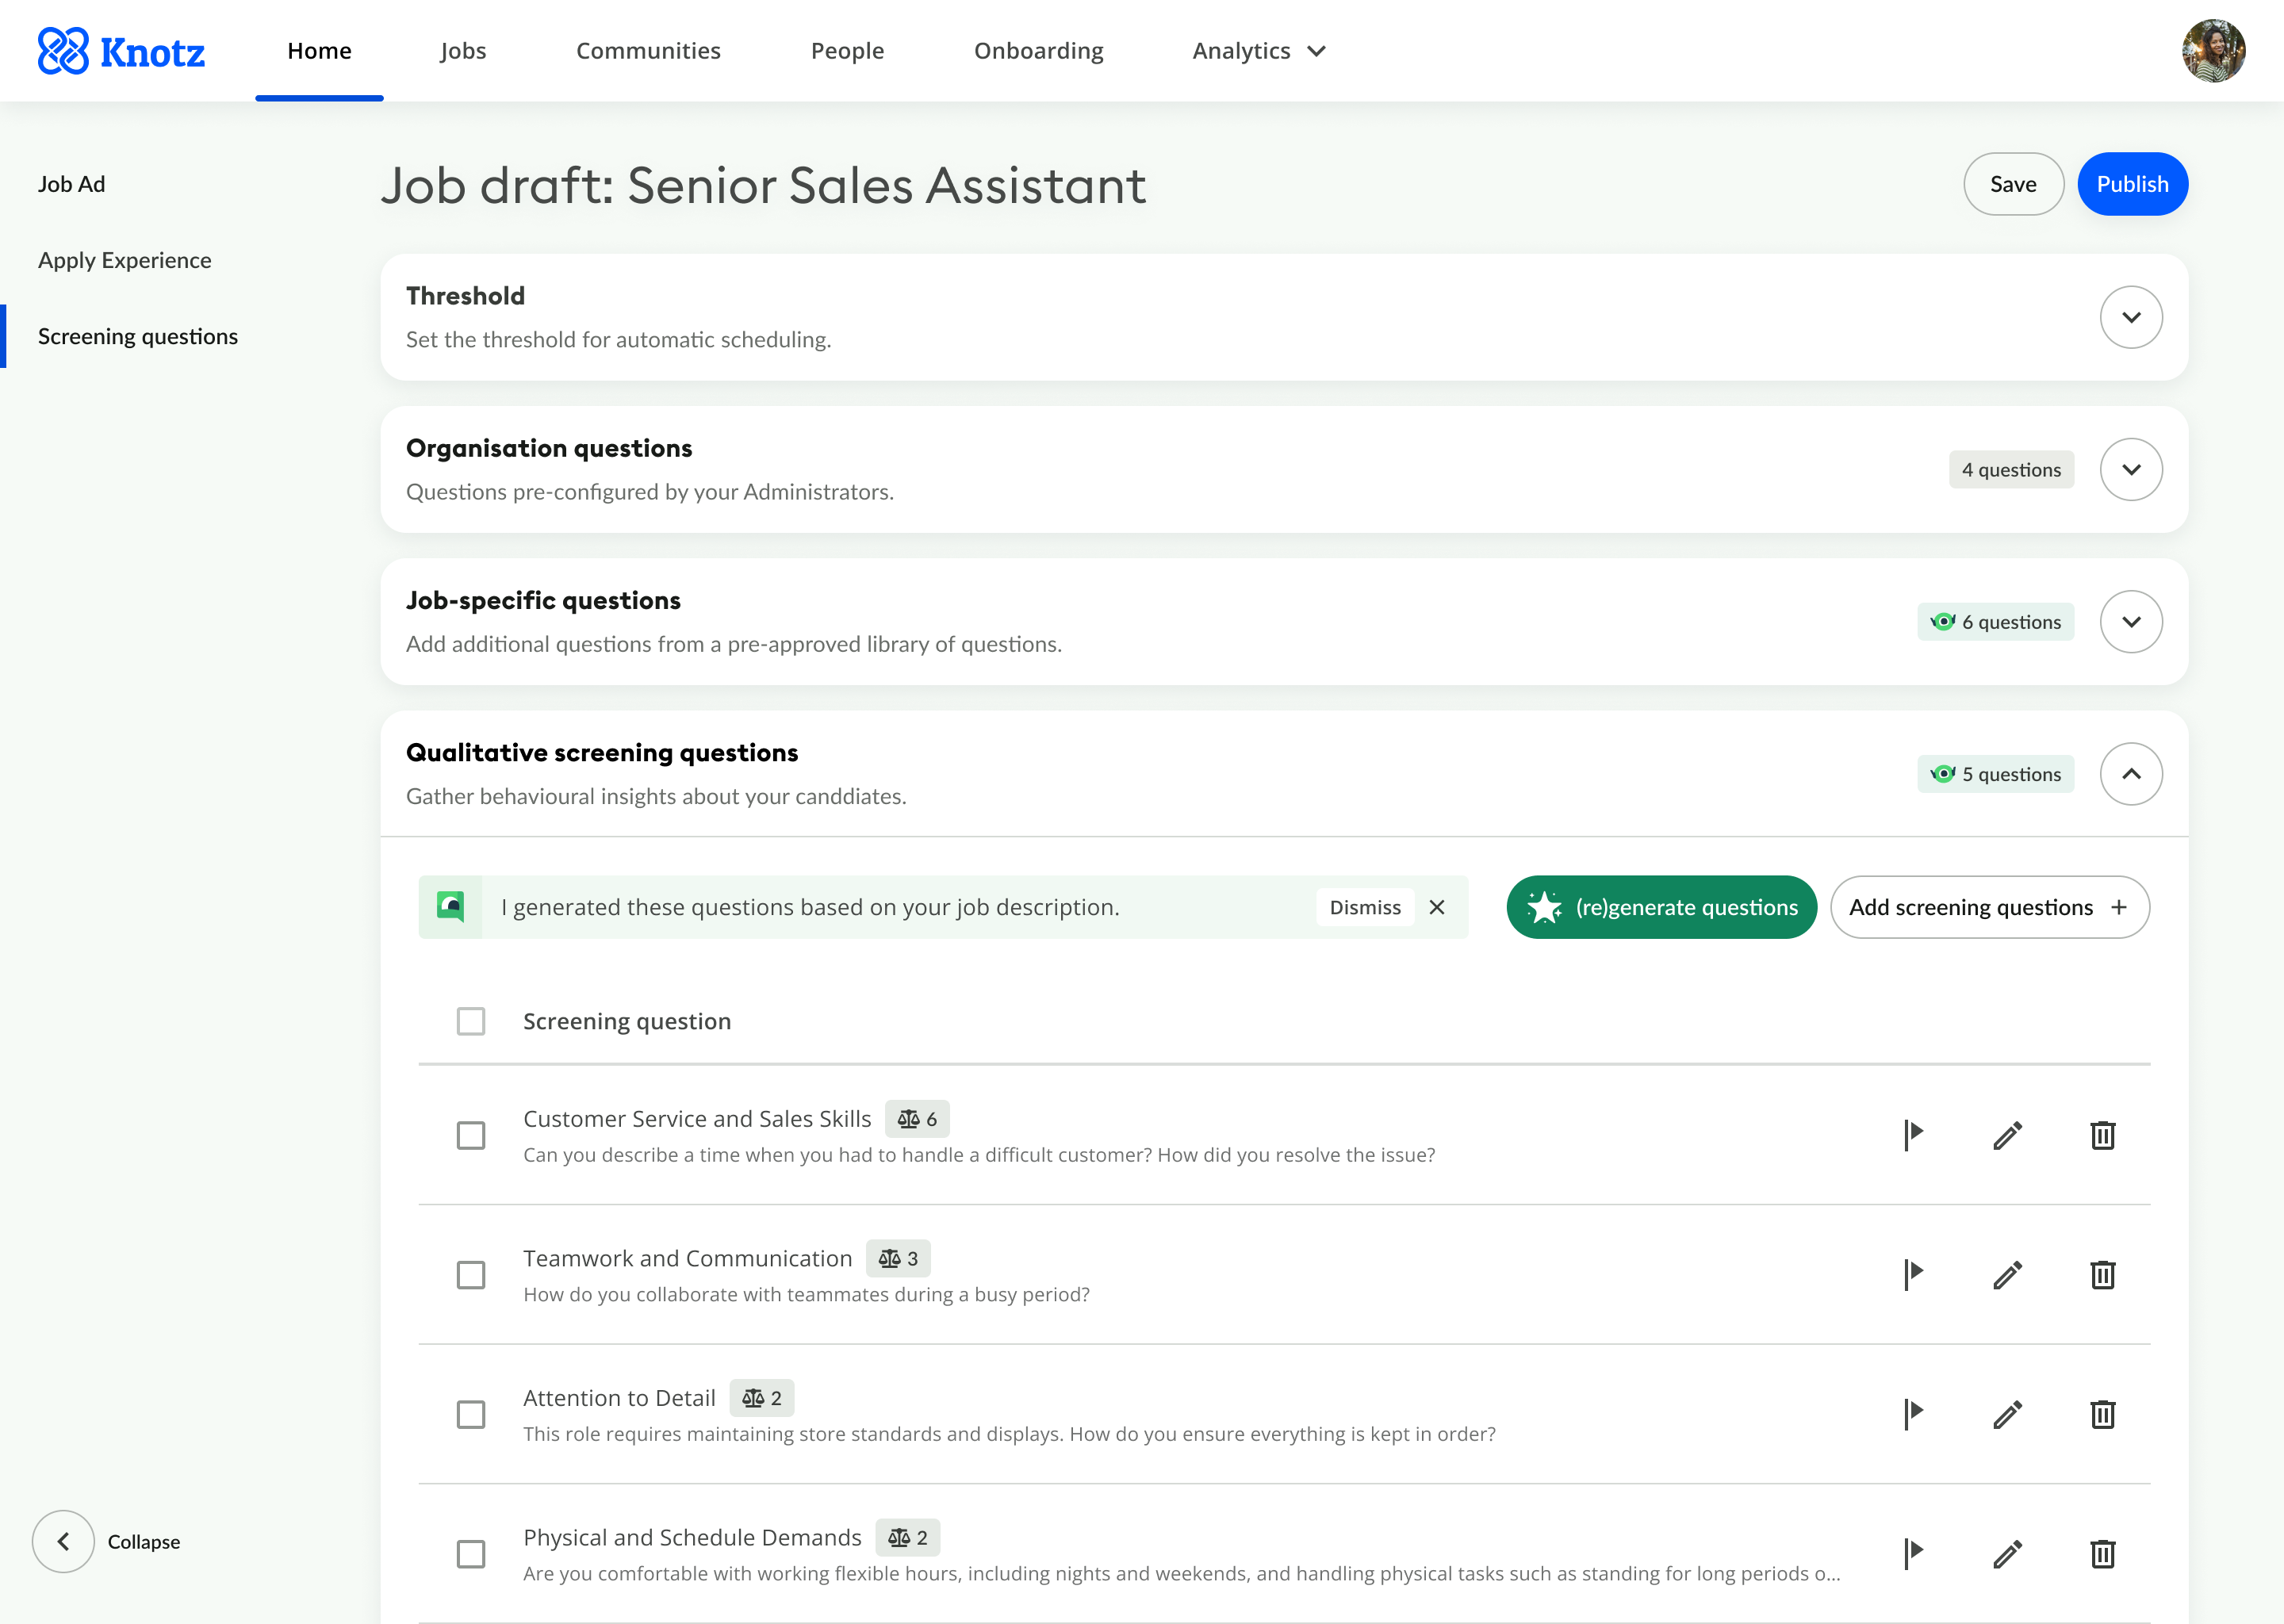This screenshot has width=2284, height=1624.
Task: Close the generated questions notice with X
Action: [x=1437, y=907]
